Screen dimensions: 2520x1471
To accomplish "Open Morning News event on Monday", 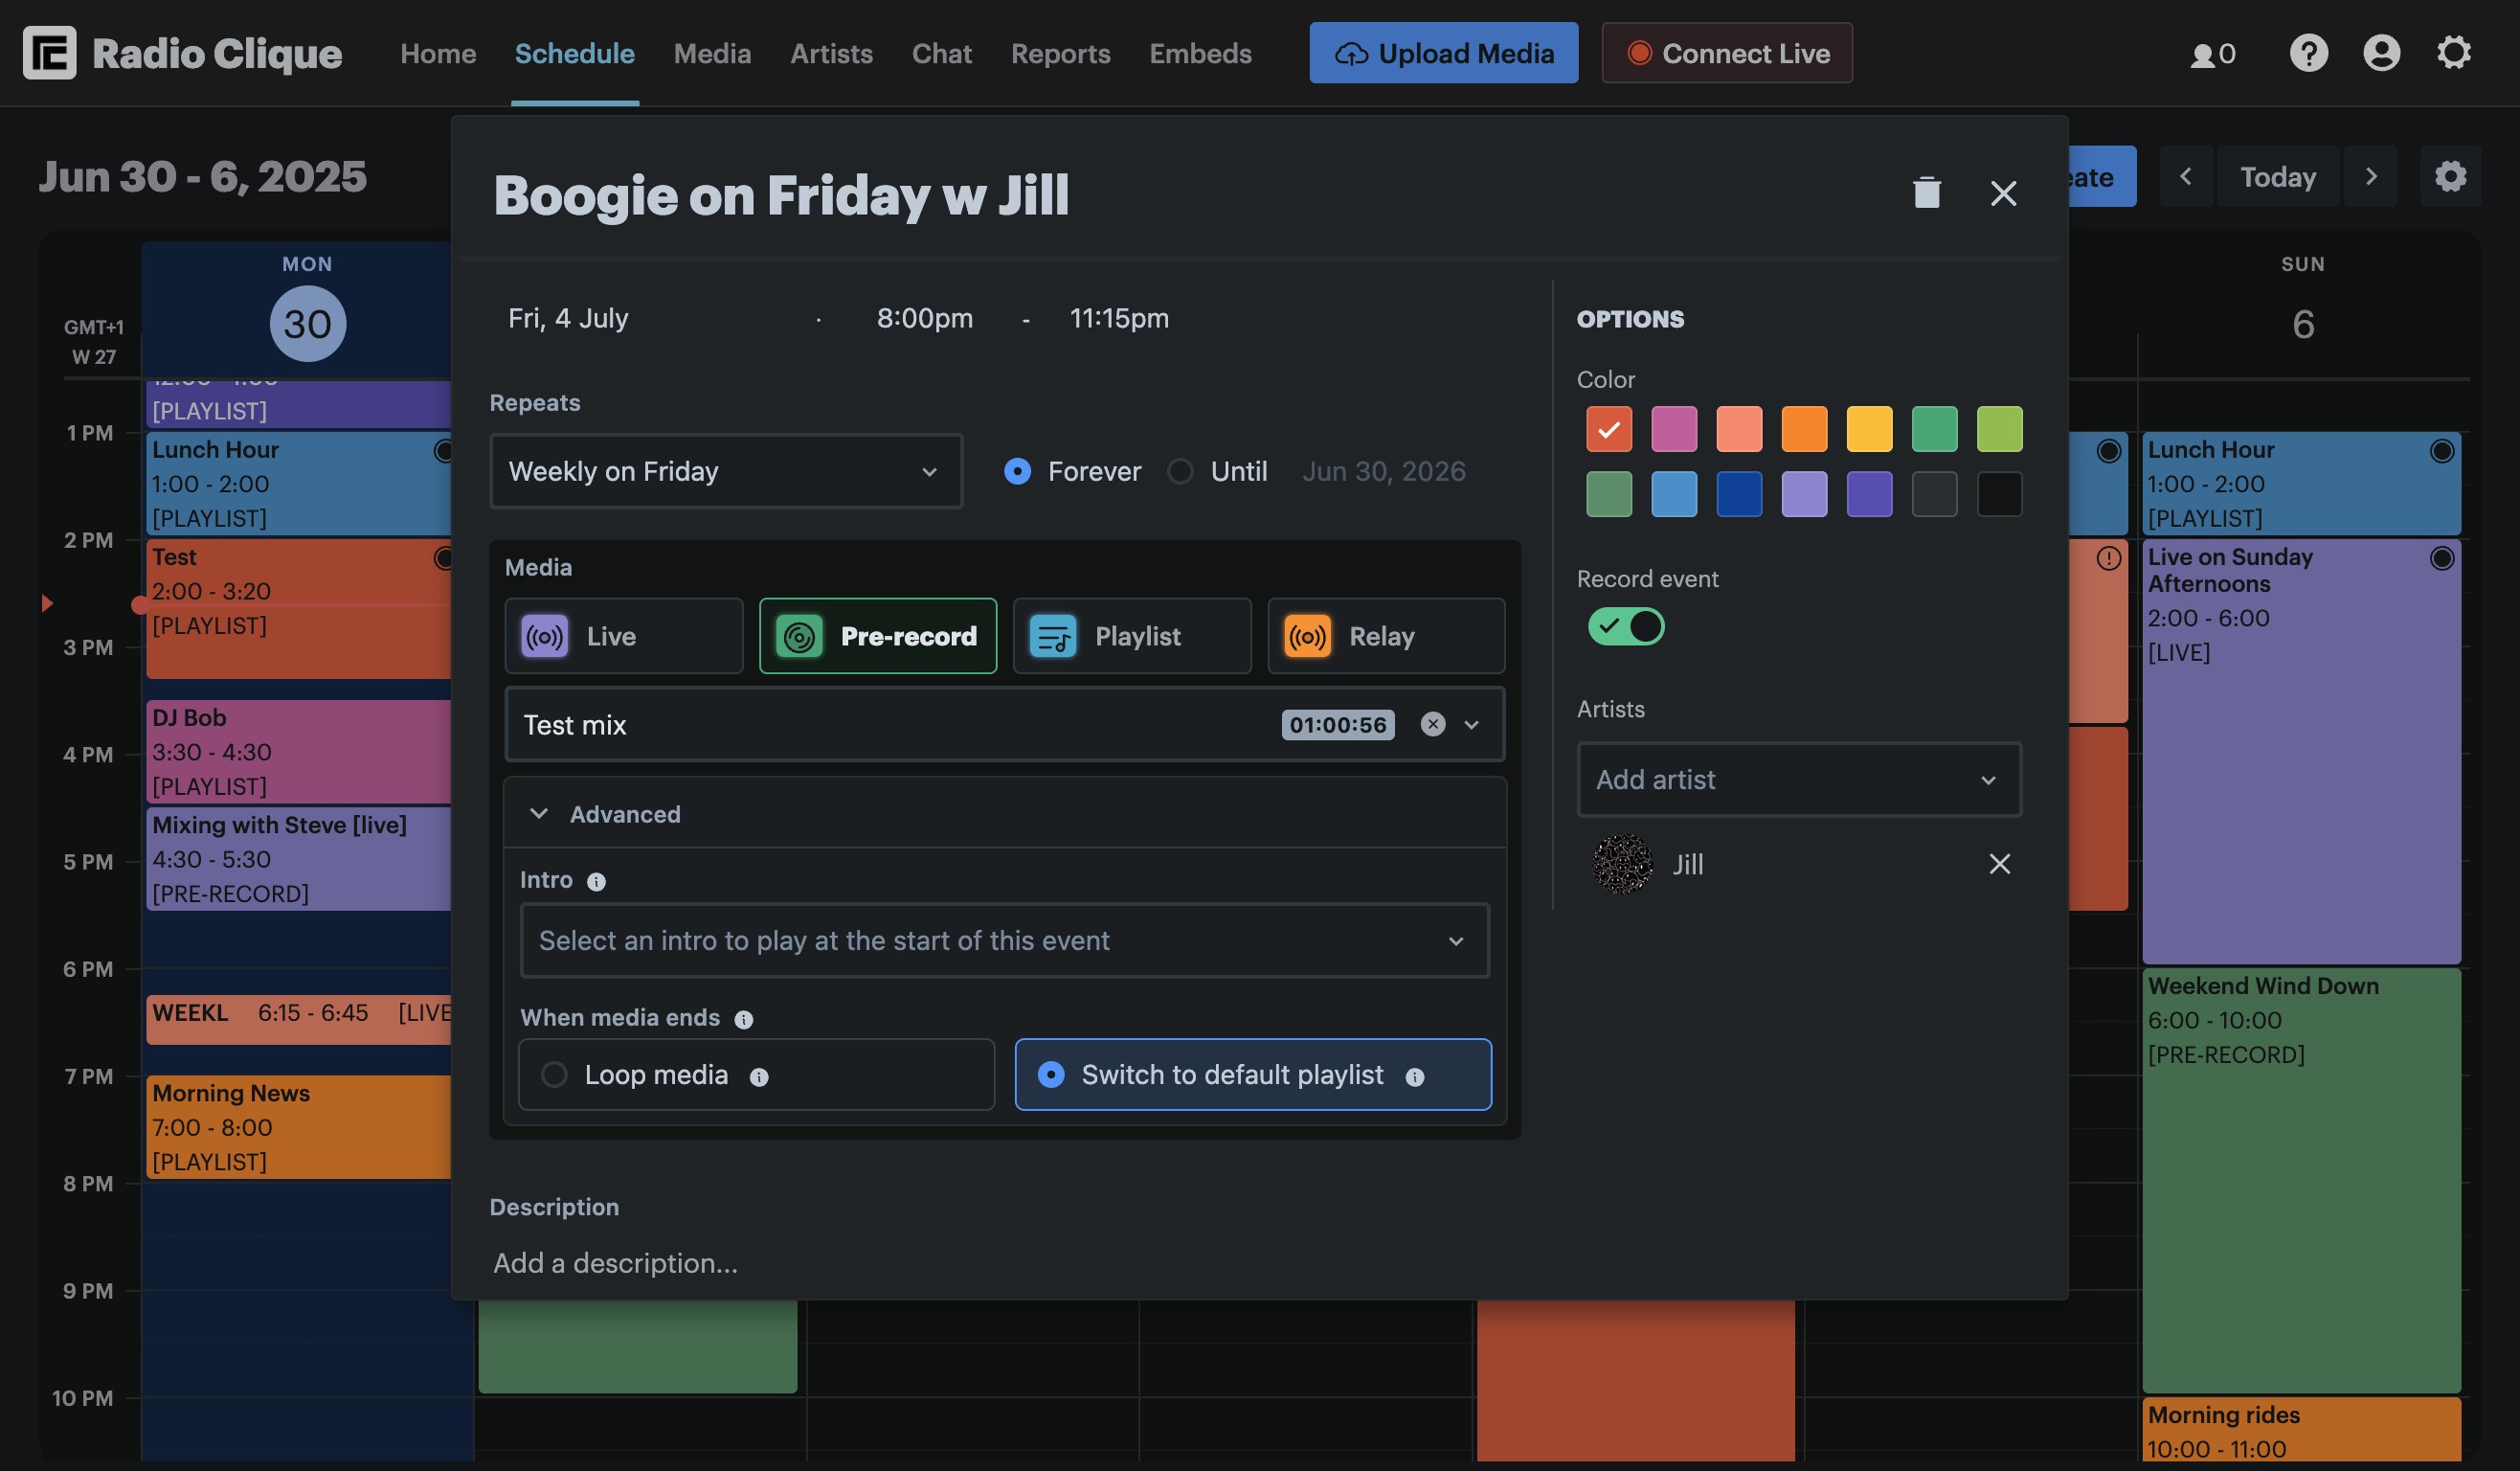I will [x=298, y=1127].
